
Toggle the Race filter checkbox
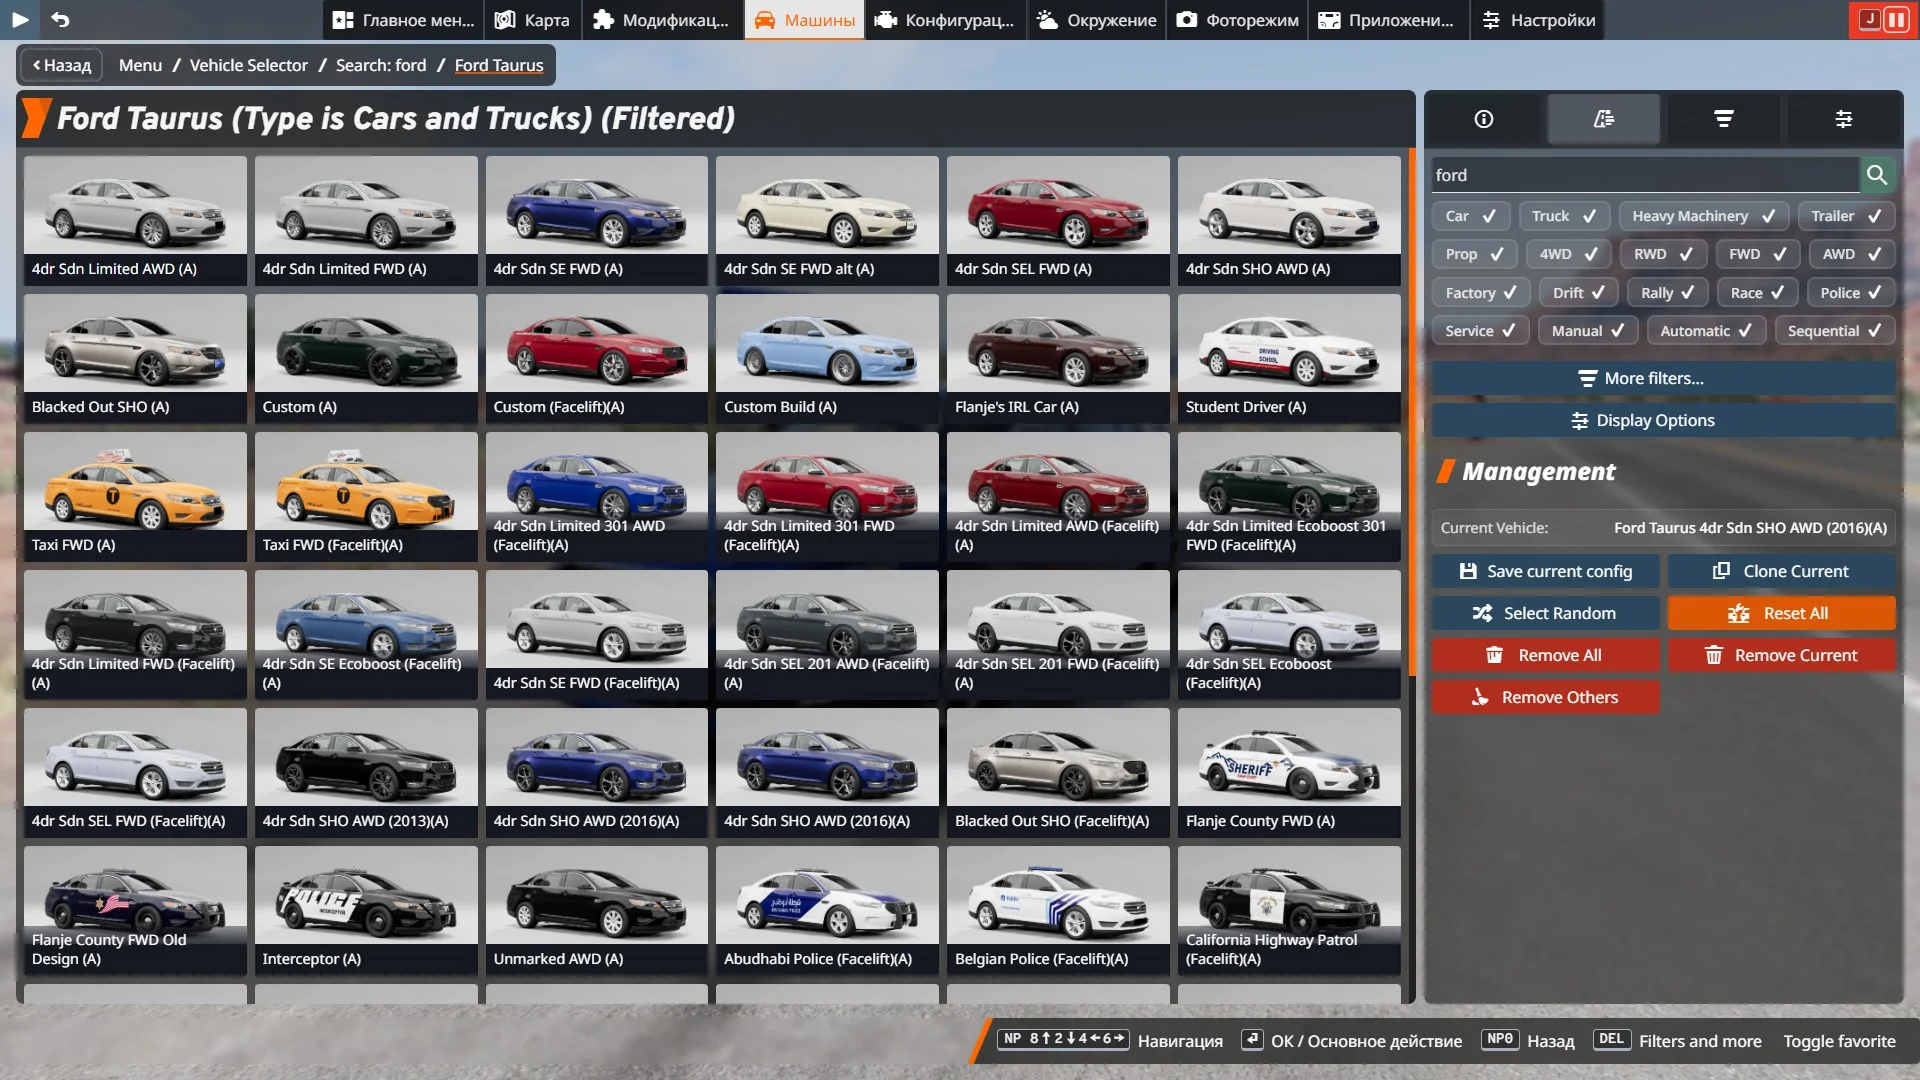click(1757, 293)
